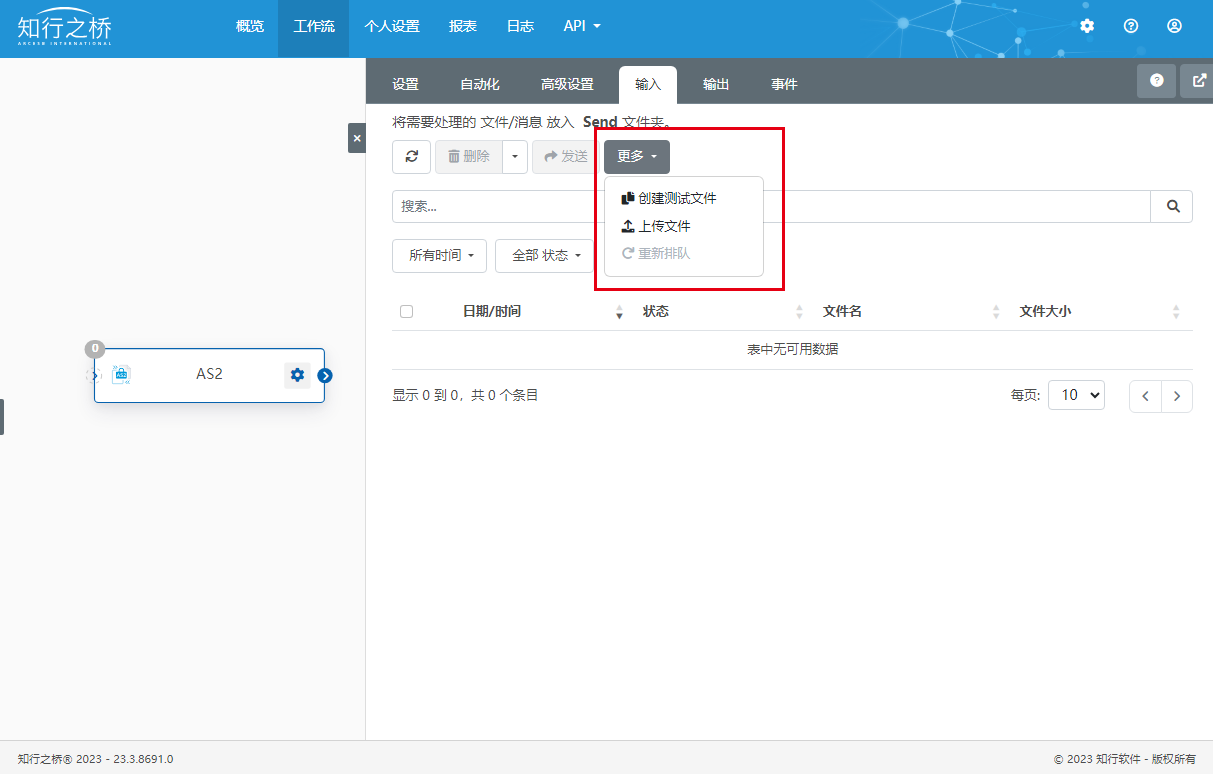Image resolution: width=1213 pixels, height=774 pixels.
Task: Go to 概览 in the navbar
Action: [250, 27]
